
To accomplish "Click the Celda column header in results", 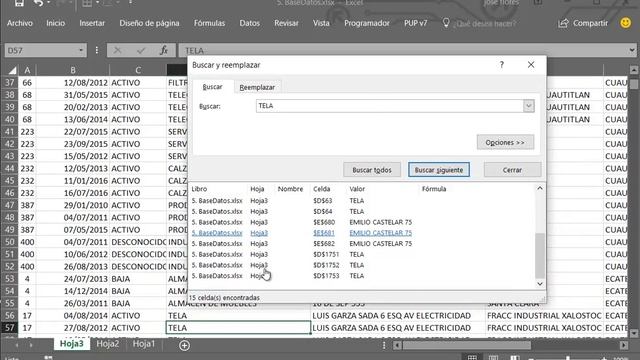I will (x=322, y=189).
